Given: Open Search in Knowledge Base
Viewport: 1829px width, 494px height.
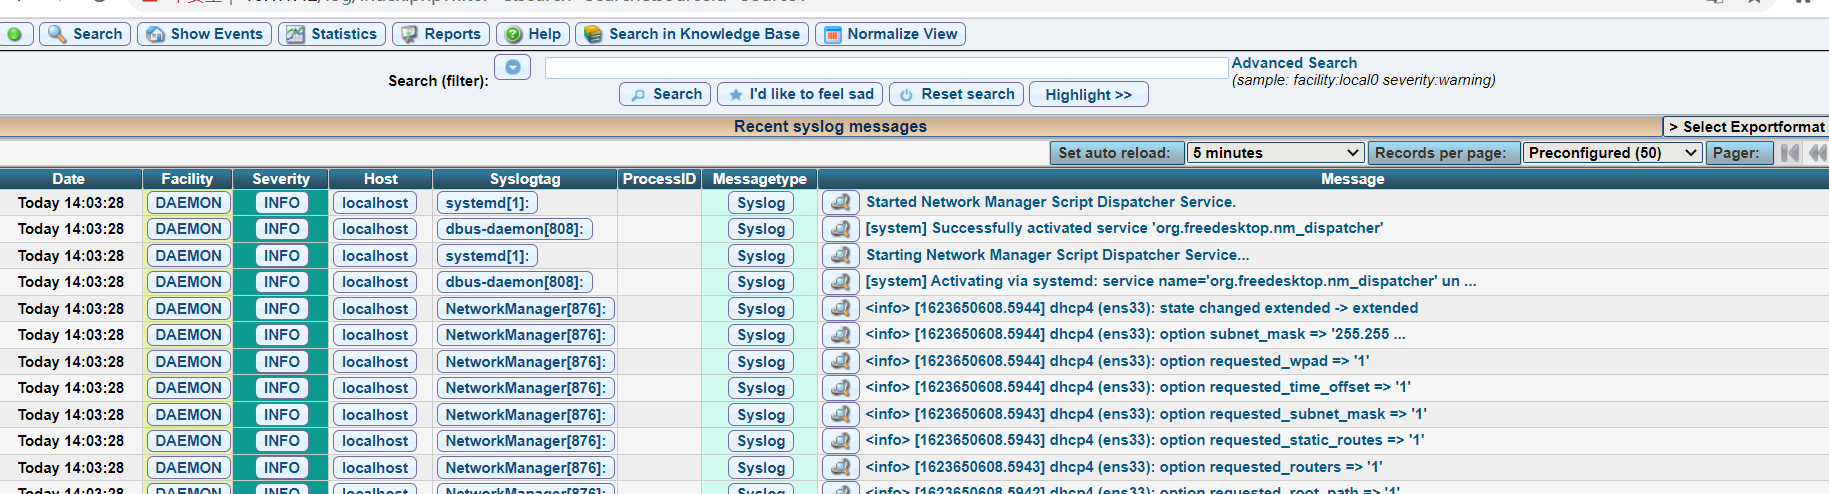Looking at the screenshot, I should pyautogui.click(x=692, y=34).
